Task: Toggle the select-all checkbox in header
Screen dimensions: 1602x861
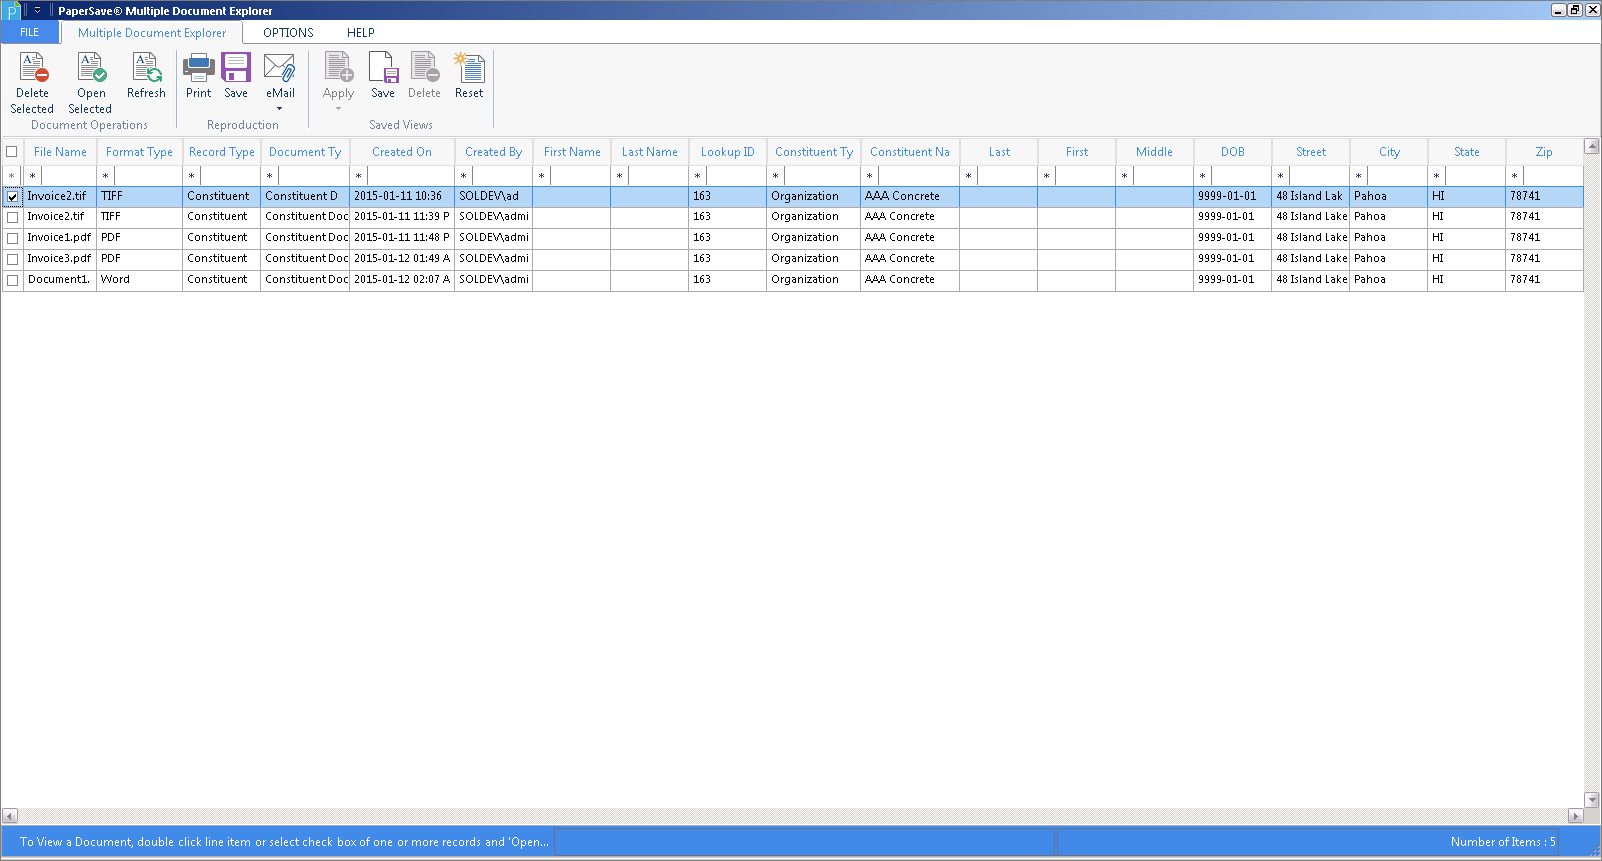Action: click(12, 152)
